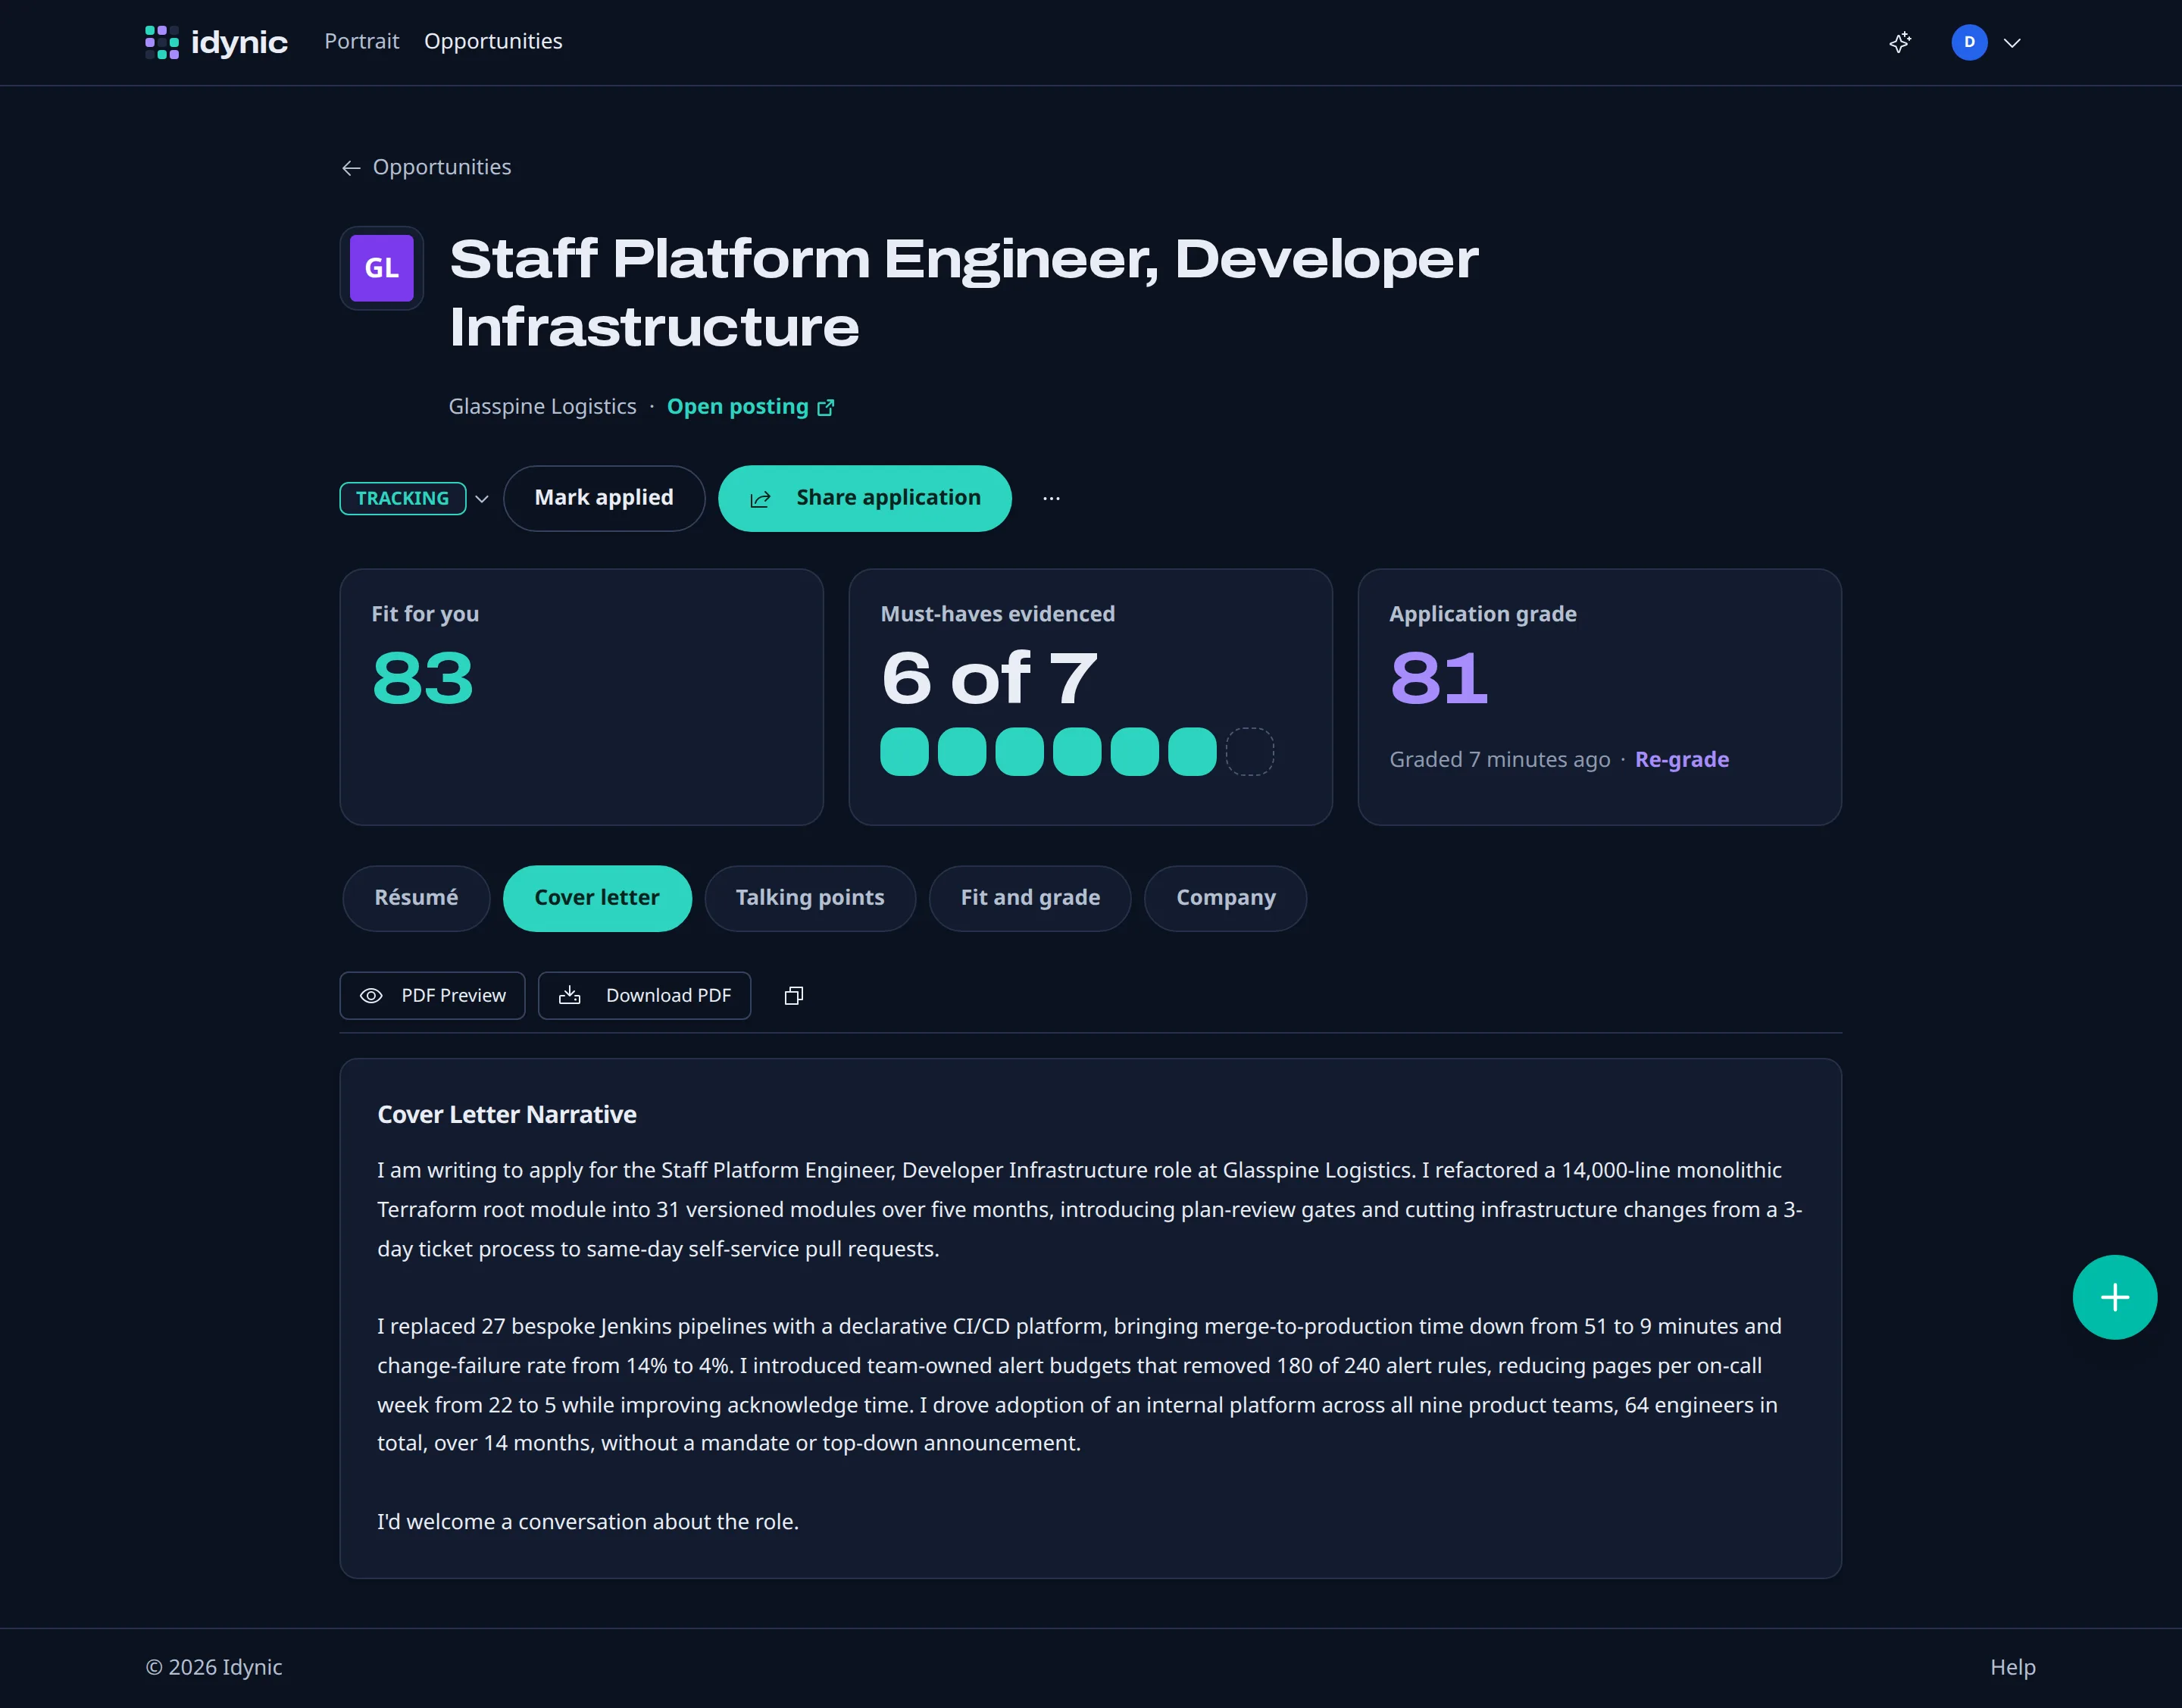Select the Cover letter tab
This screenshot has height=1708, width=2182.
[x=597, y=898]
